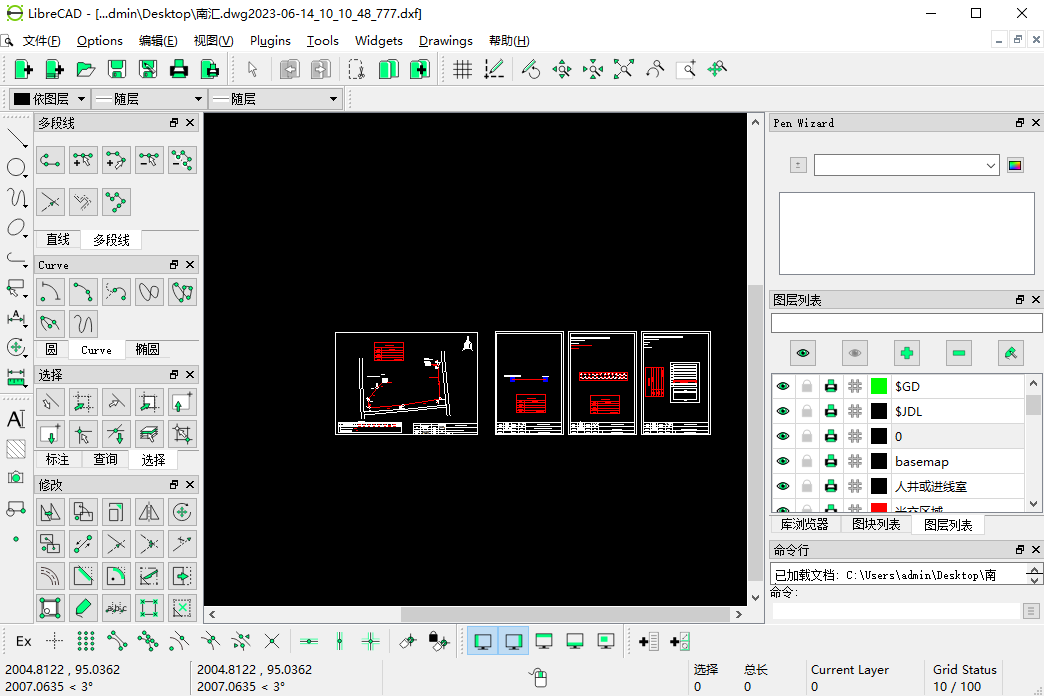Select the Line tool in the left sidebar

pyautogui.click(x=17, y=138)
